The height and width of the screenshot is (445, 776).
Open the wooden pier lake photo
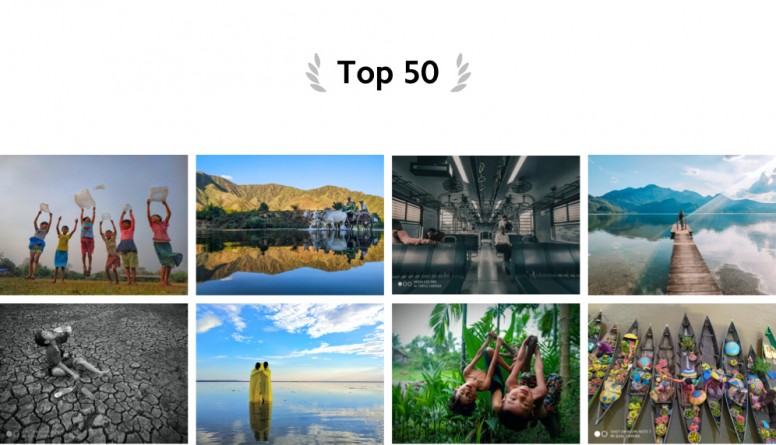coord(682,225)
